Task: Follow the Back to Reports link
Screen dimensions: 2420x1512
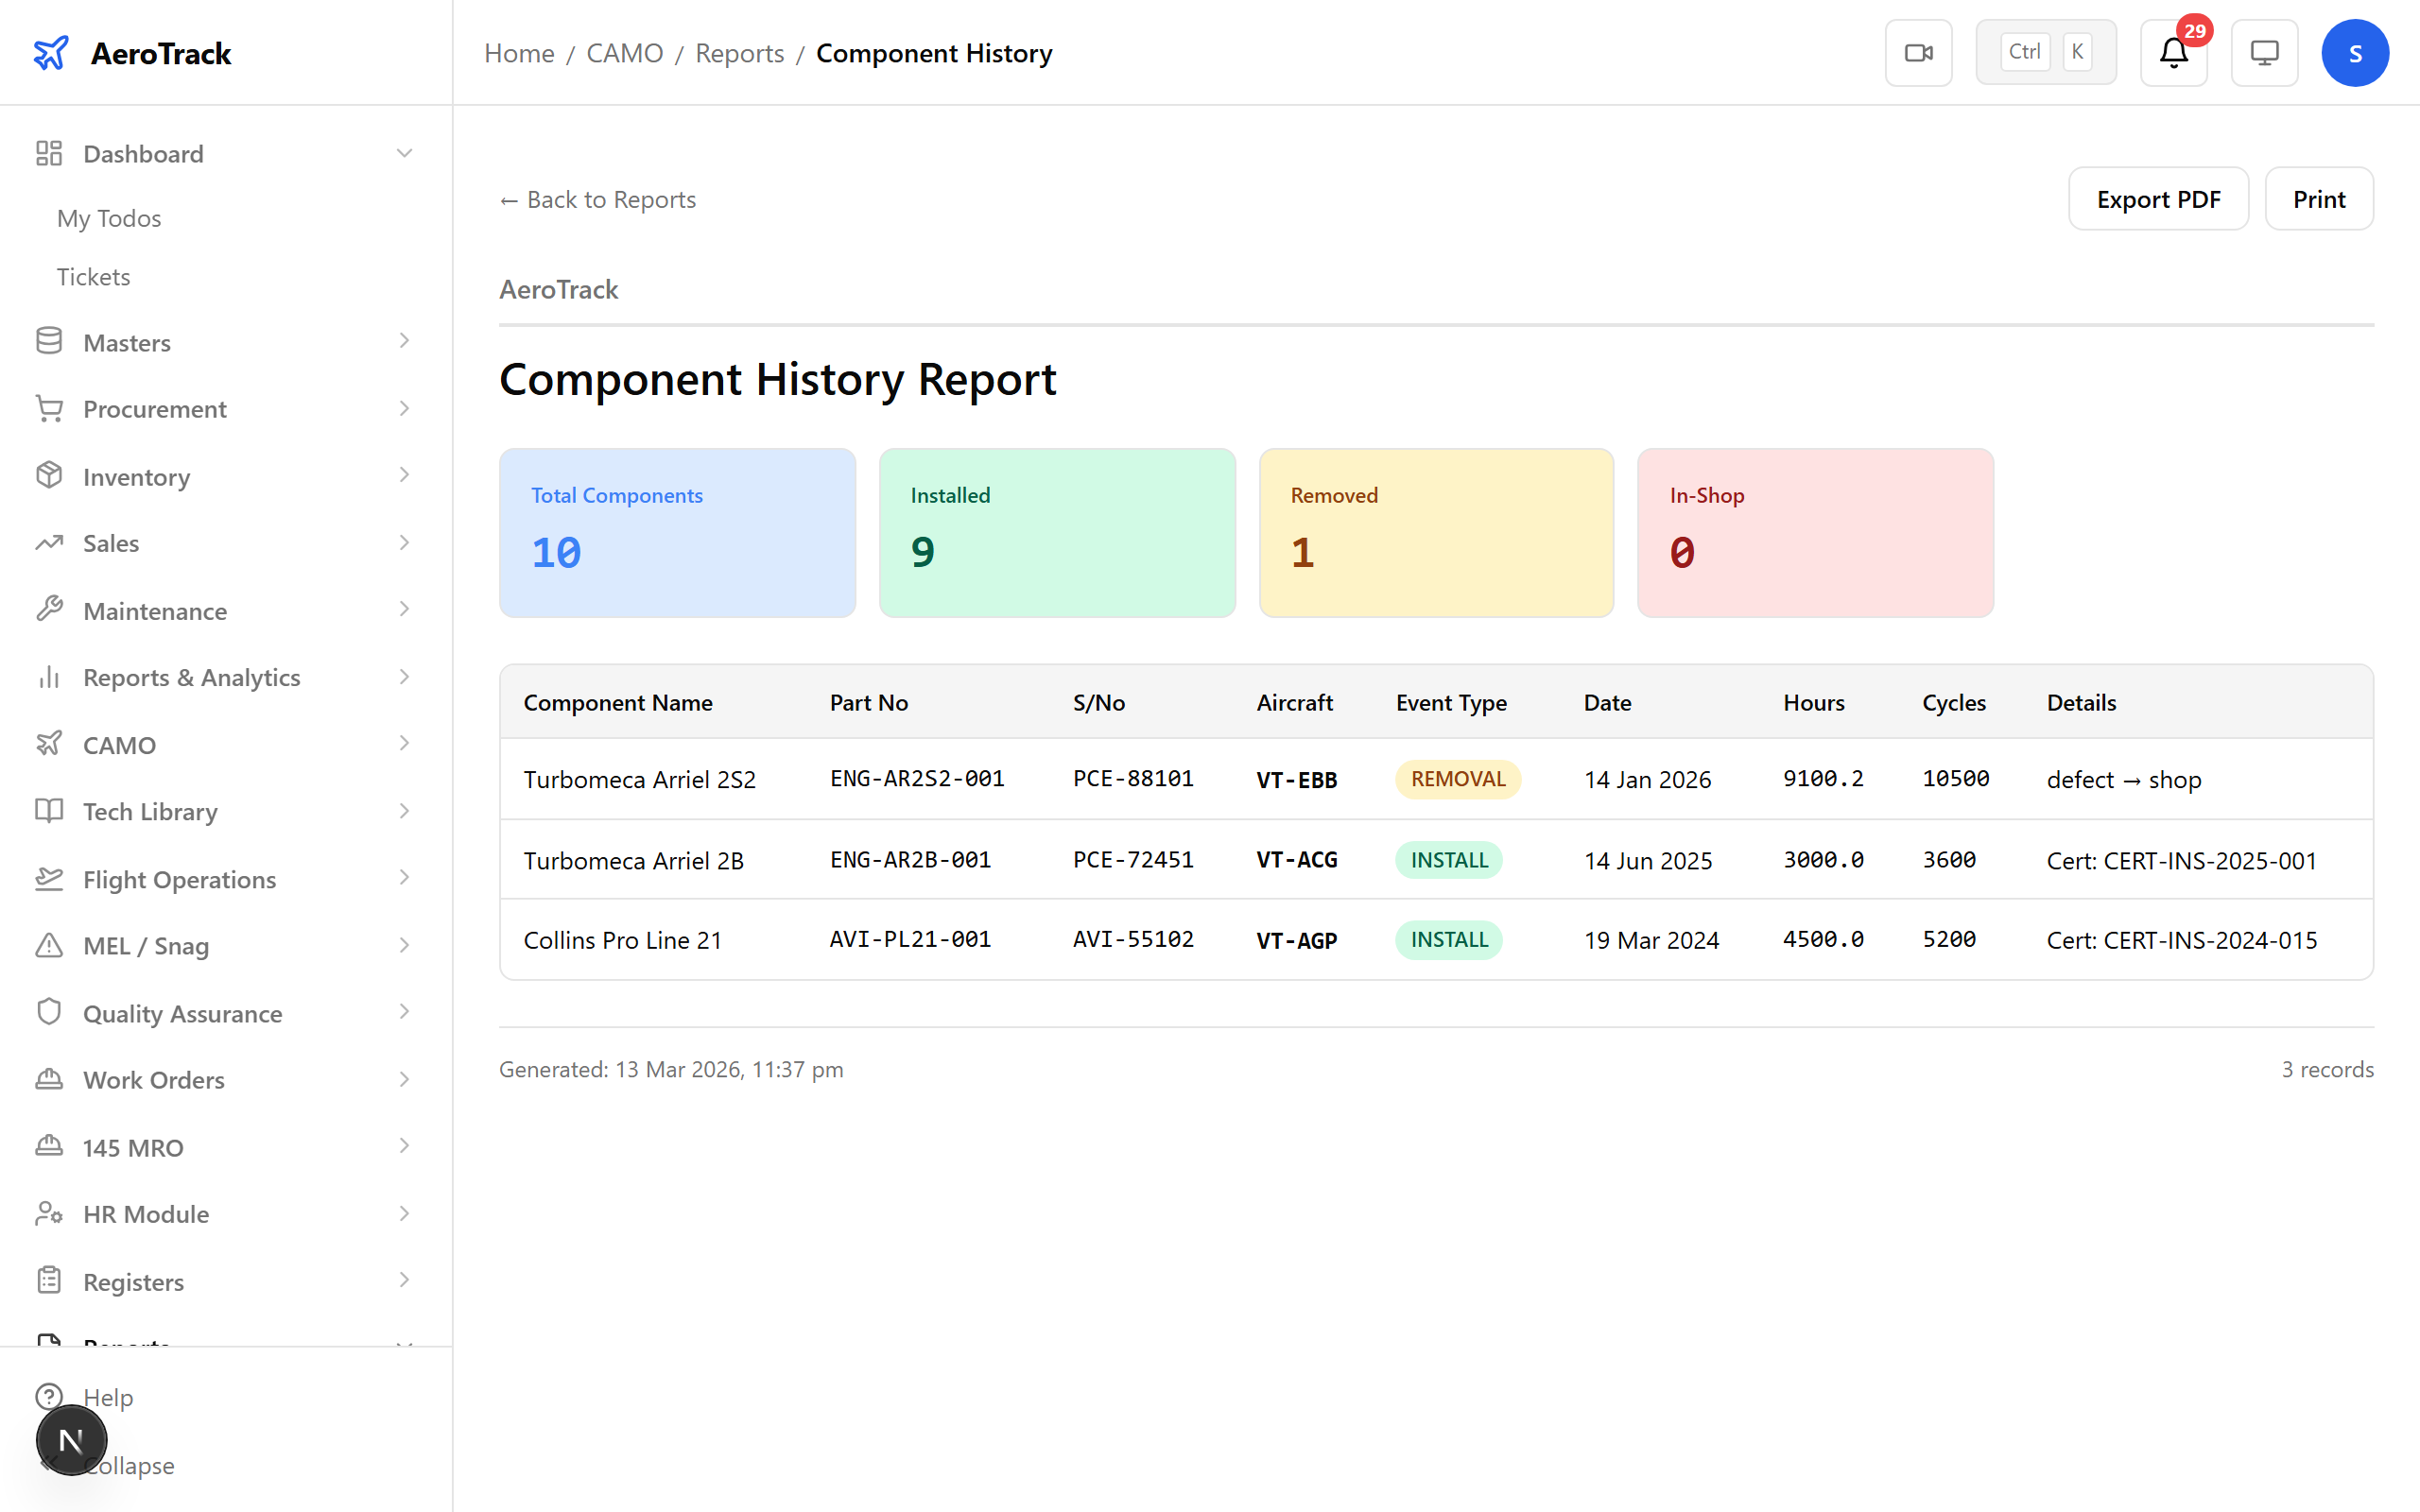Action: point(597,199)
